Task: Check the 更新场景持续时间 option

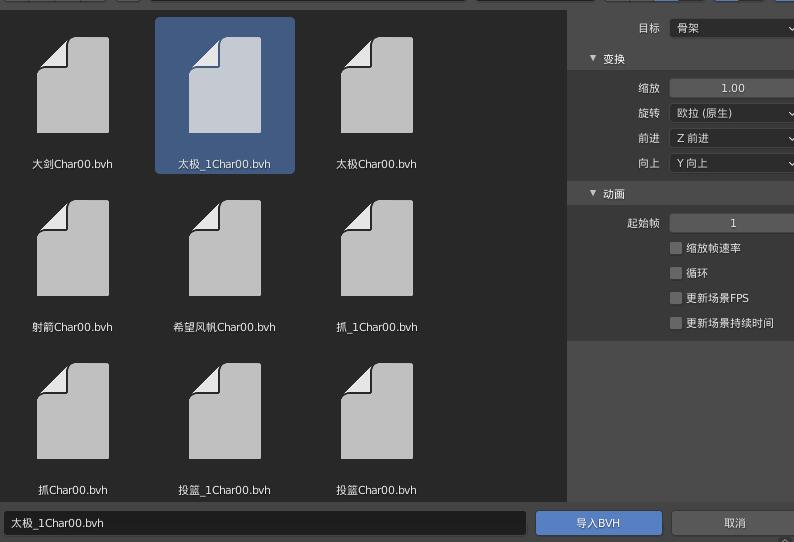Action: tap(676, 323)
